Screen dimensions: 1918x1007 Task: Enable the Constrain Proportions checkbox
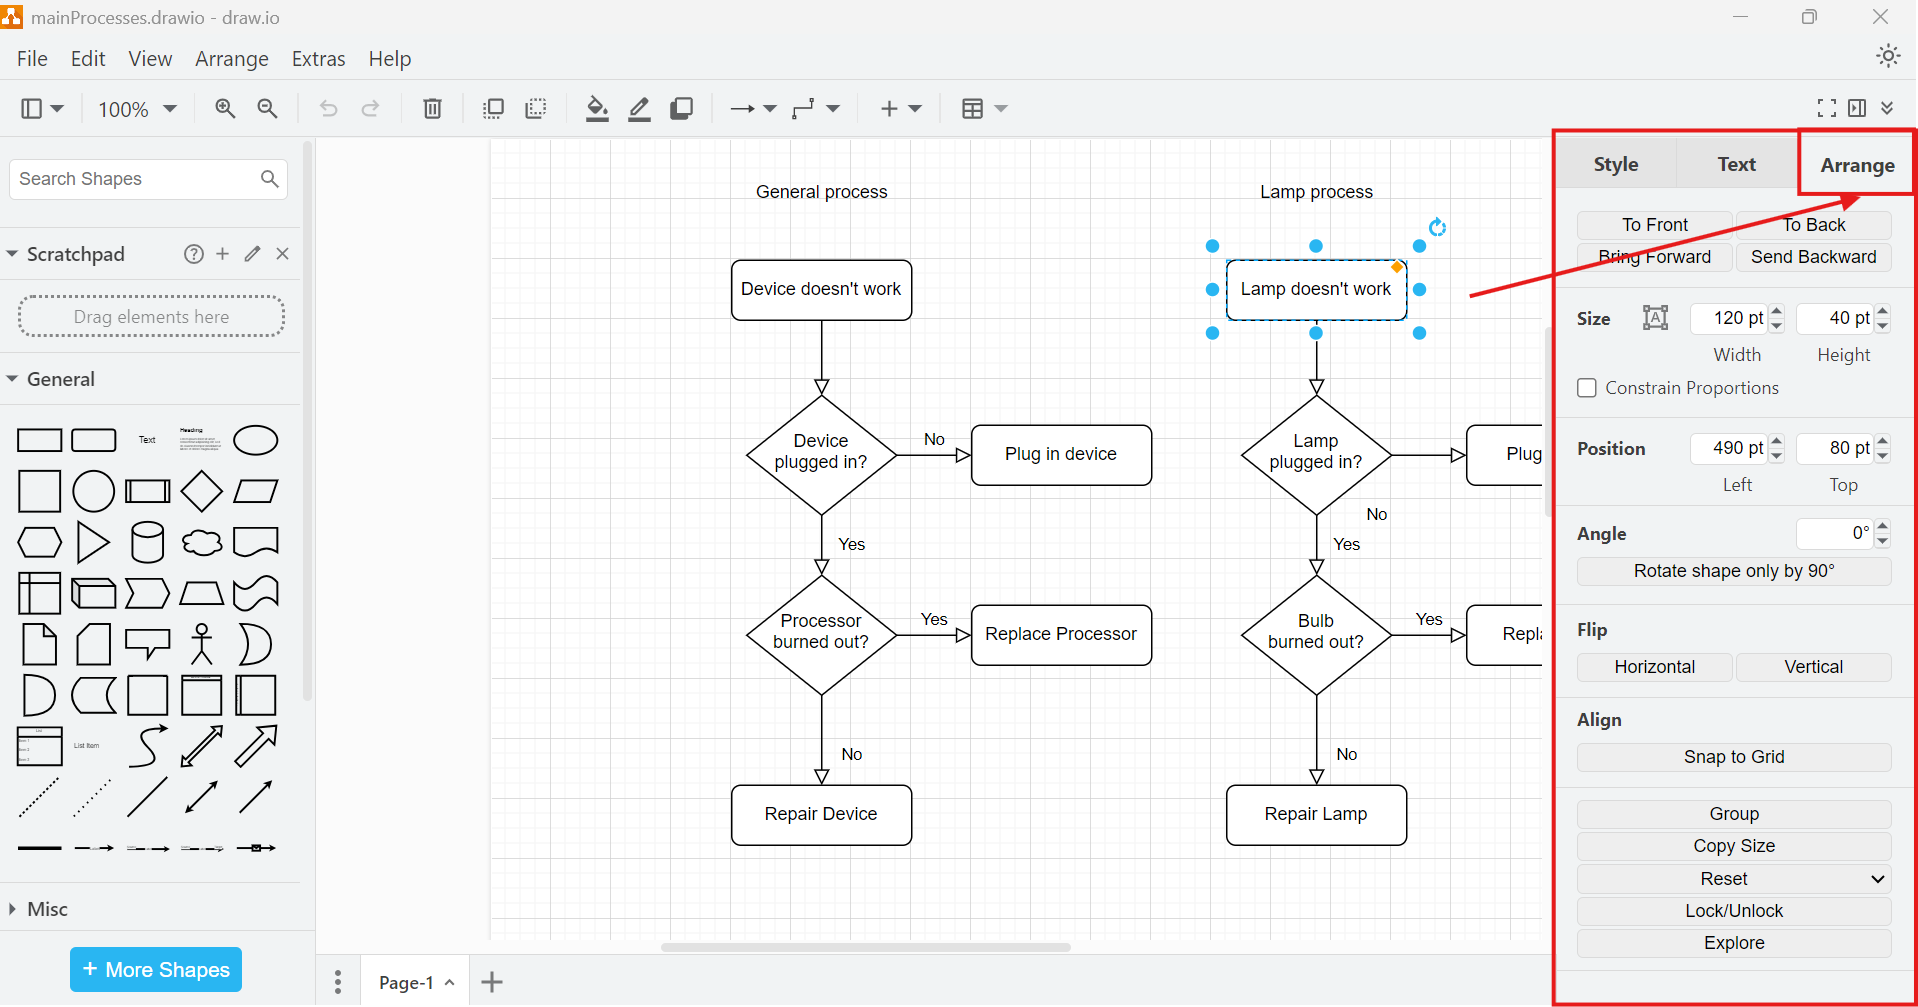tap(1586, 387)
